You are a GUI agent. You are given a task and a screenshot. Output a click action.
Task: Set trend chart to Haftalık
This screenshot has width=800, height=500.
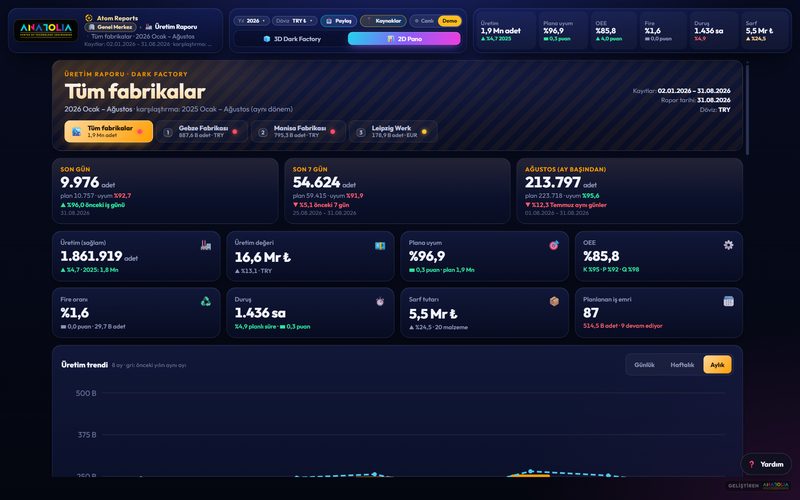click(682, 365)
